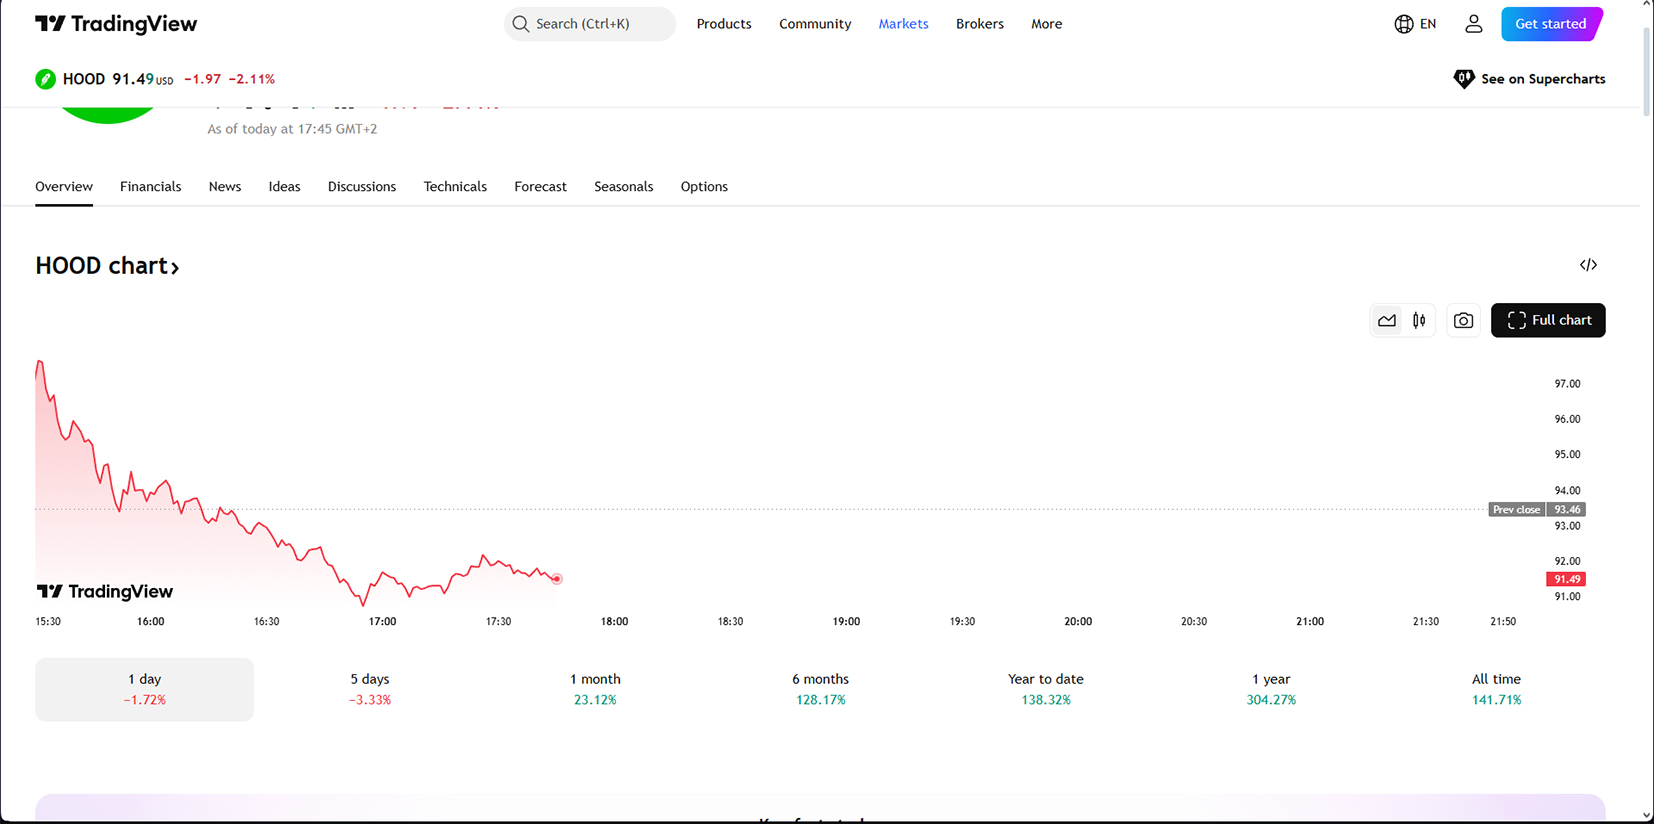Image resolution: width=1654 pixels, height=824 pixels.
Task: Click the Prev close 93.46 label
Action: pos(1537,509)
